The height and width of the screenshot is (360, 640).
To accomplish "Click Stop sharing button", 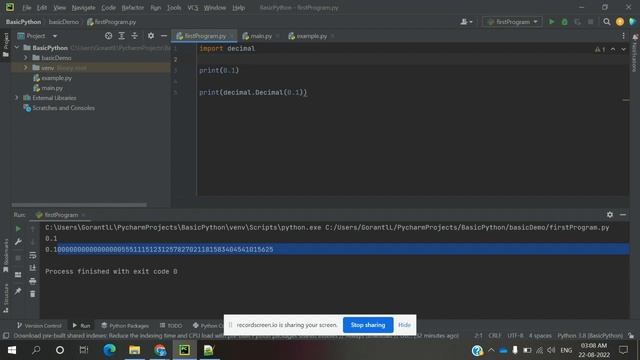I will 368,325.
